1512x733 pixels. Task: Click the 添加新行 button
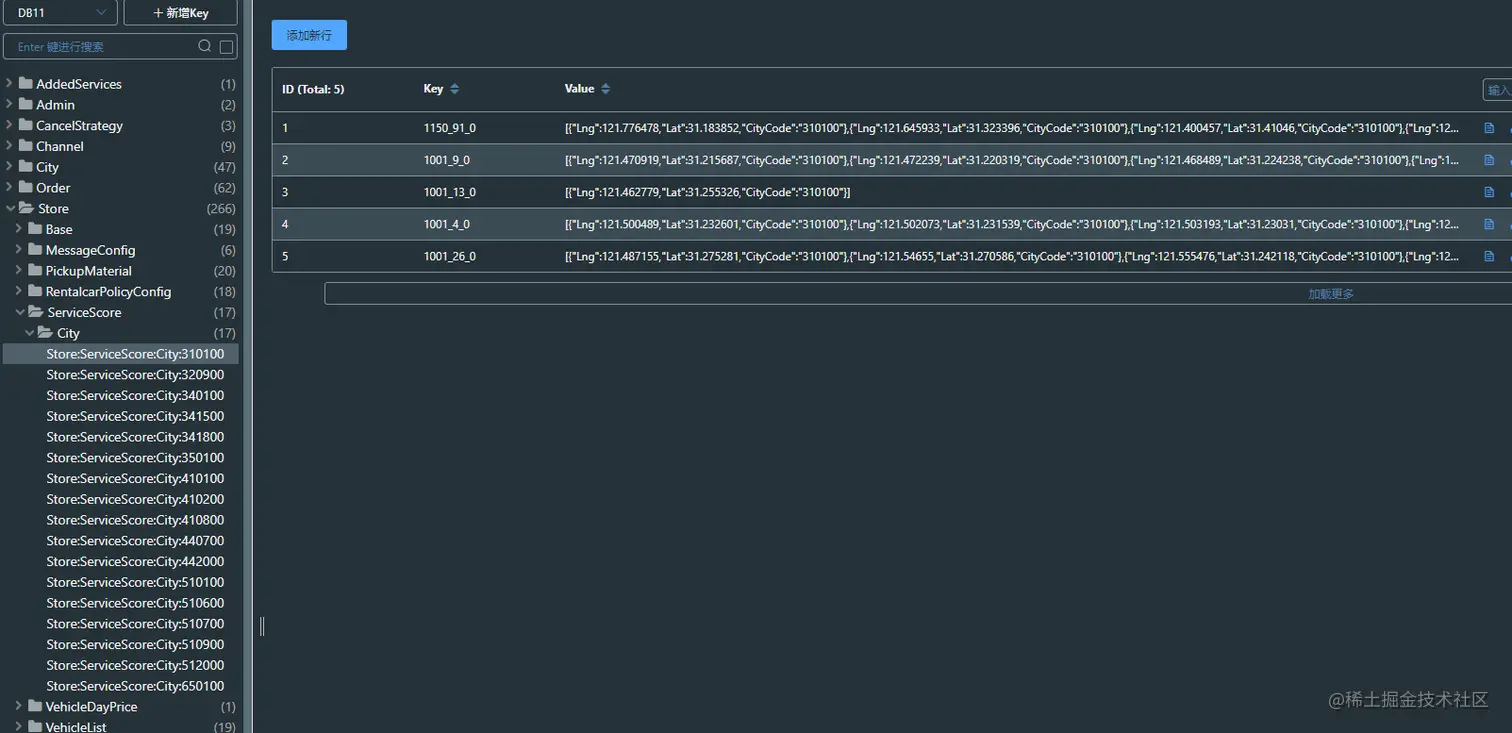tap(309, 35)
